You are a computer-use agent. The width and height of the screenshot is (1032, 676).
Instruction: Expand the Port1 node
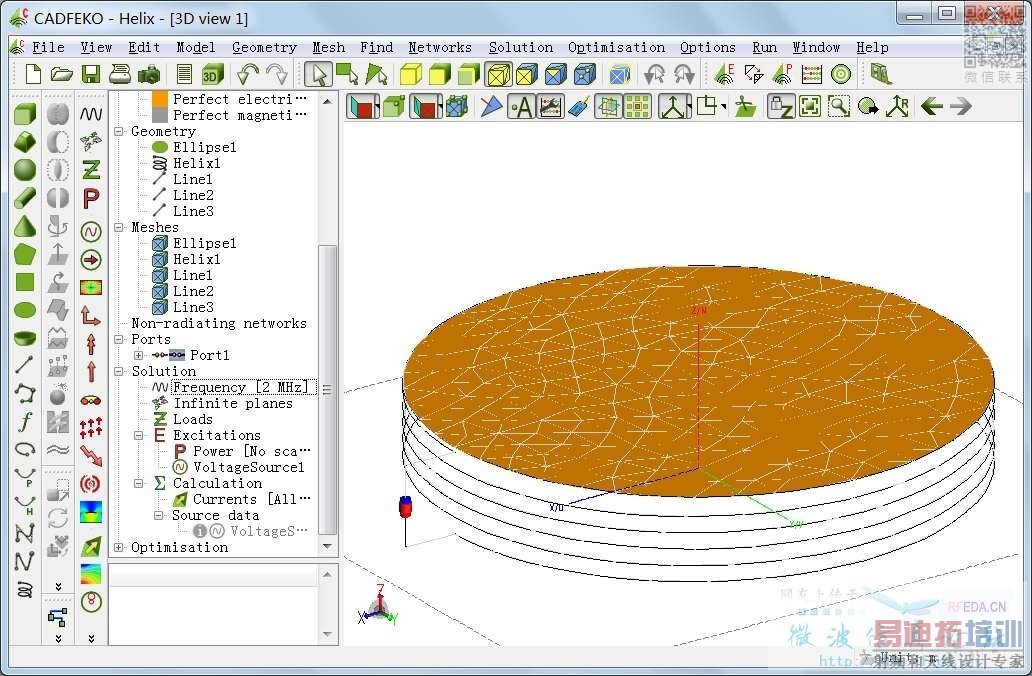coord(139,355)
